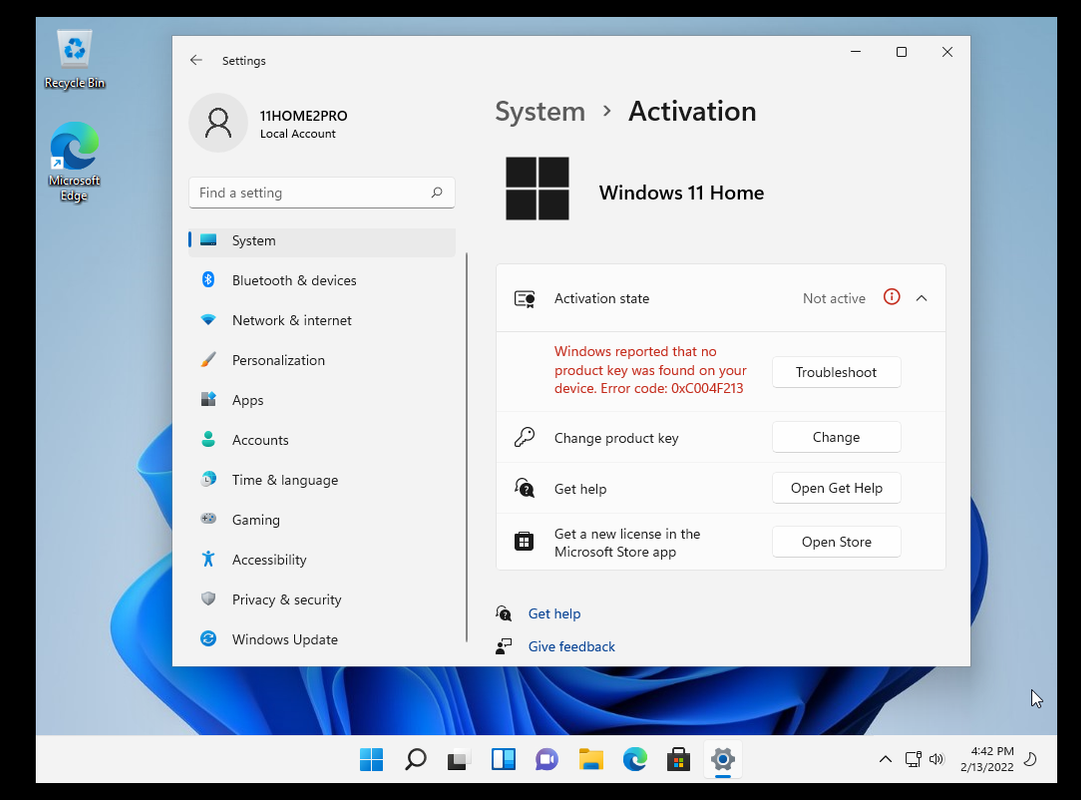Click the Windows 11 Home edition text

point(681,192)
